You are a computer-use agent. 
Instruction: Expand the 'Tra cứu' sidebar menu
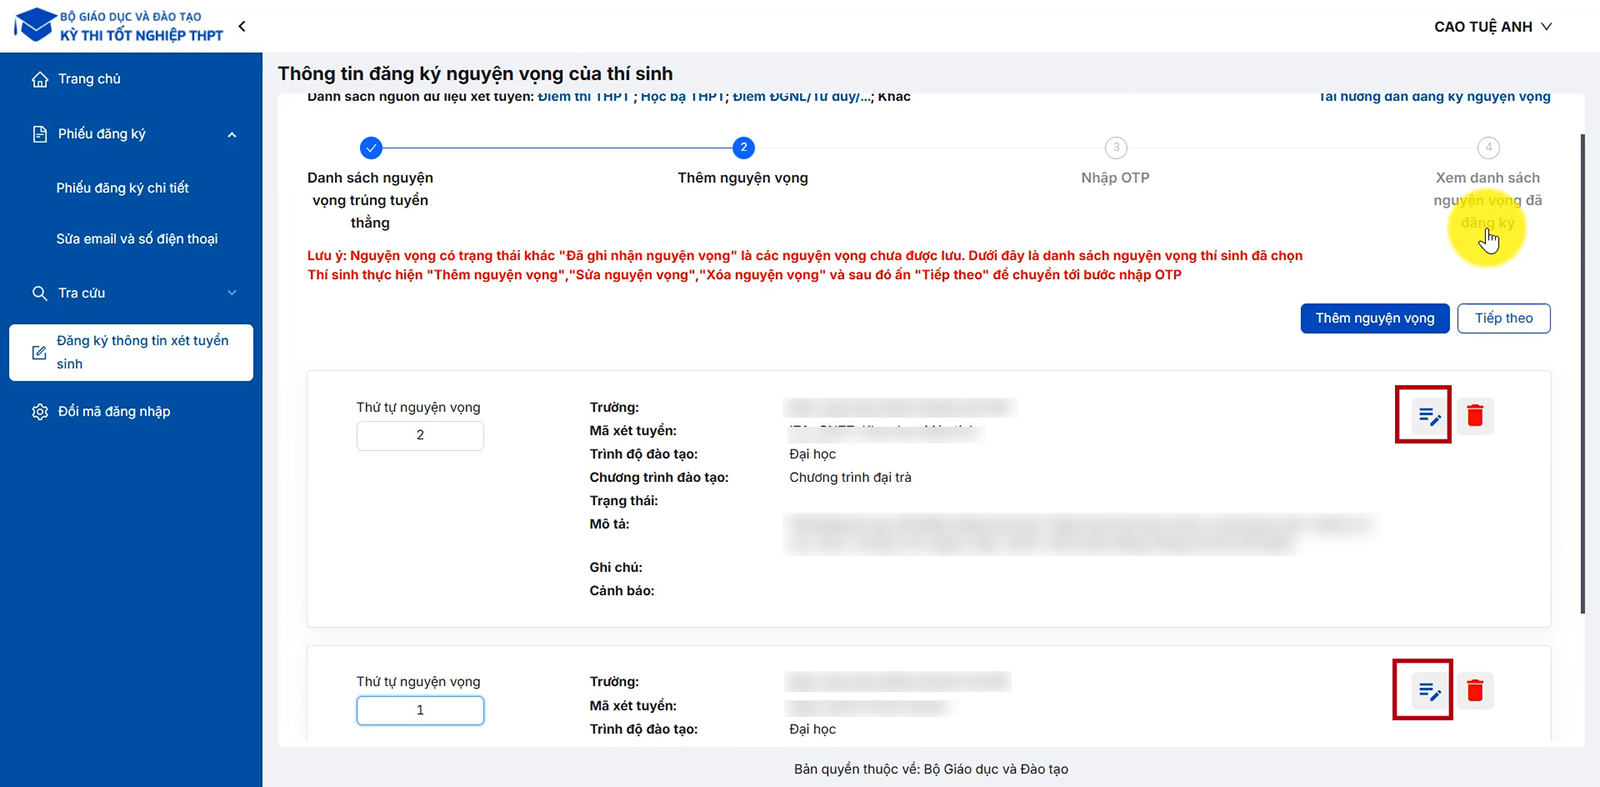[x=232, y=293]
